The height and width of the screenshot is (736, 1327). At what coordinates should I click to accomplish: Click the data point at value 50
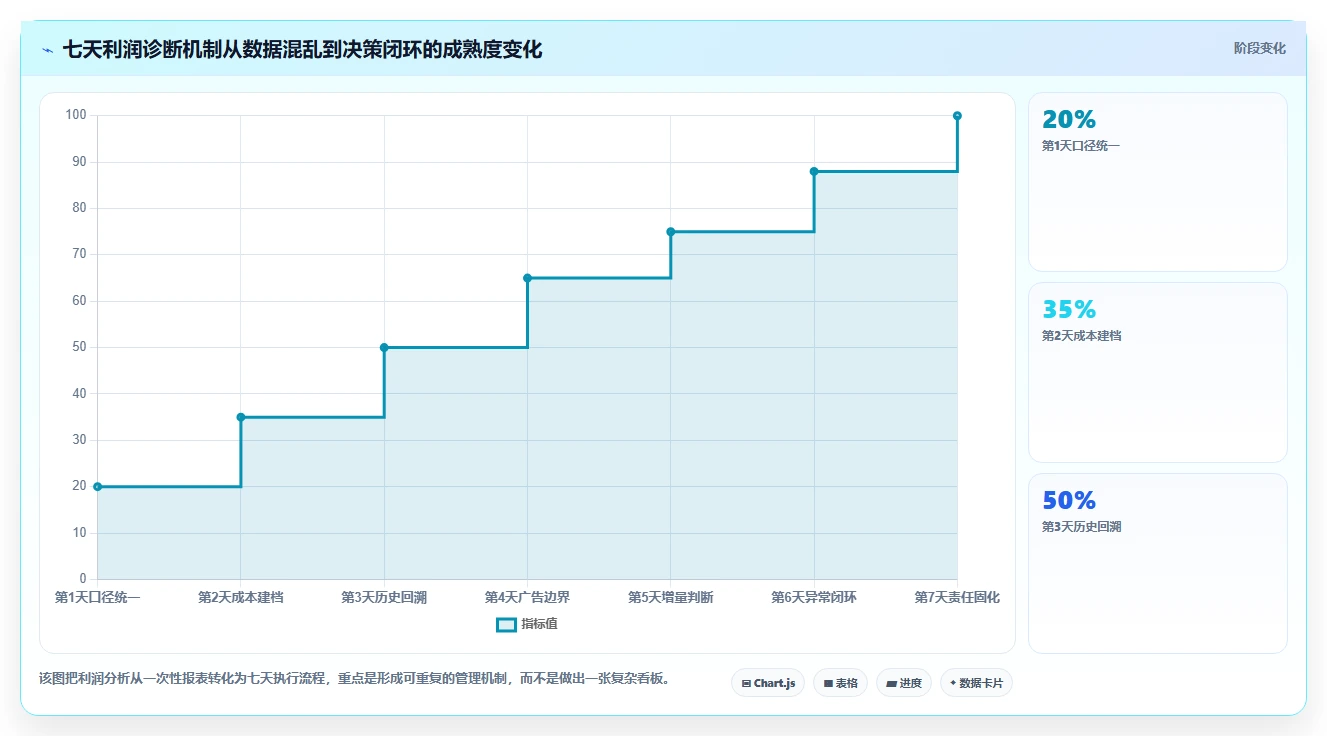pyautogui.click(x=384, y=348)
